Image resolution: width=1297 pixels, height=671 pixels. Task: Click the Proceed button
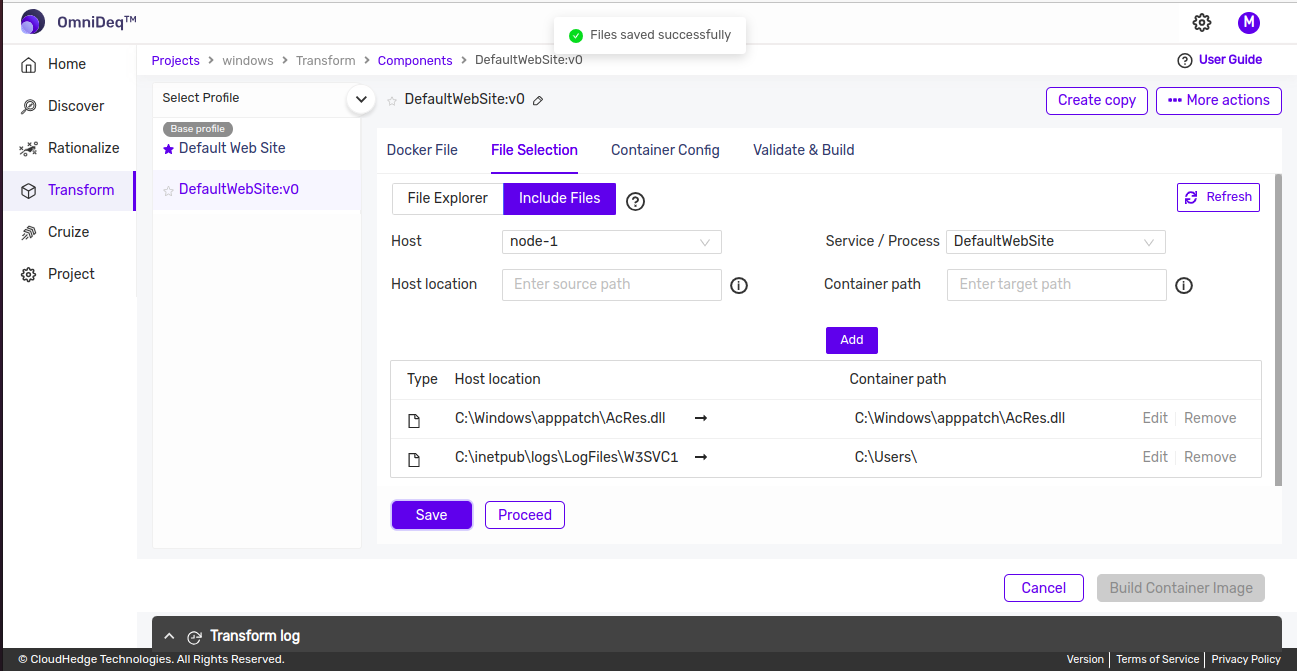tap(524, 515)
